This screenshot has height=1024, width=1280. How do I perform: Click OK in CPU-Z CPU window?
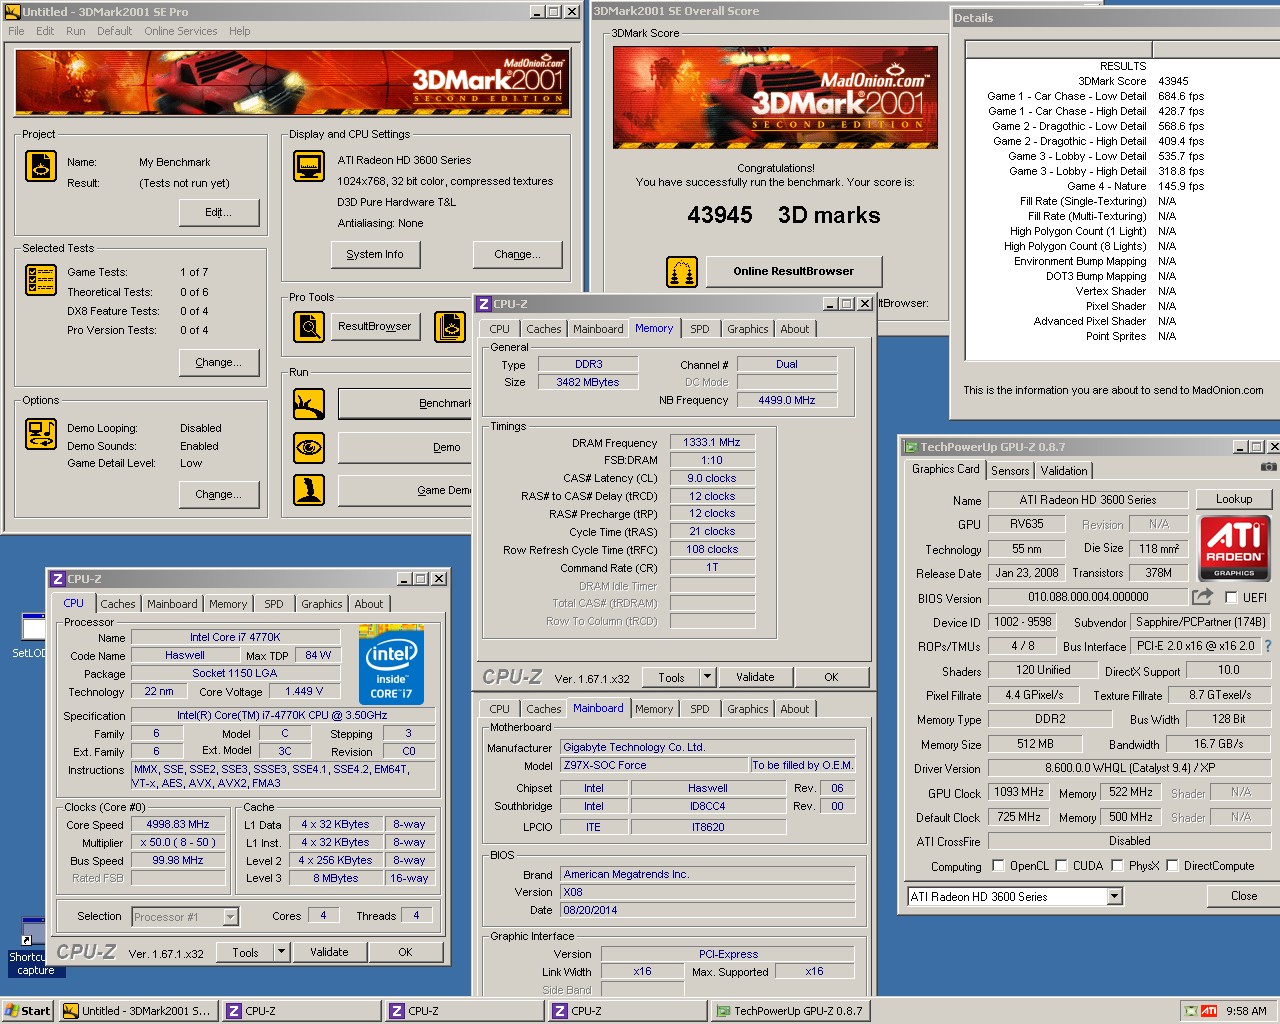click(x=405, y=952)
